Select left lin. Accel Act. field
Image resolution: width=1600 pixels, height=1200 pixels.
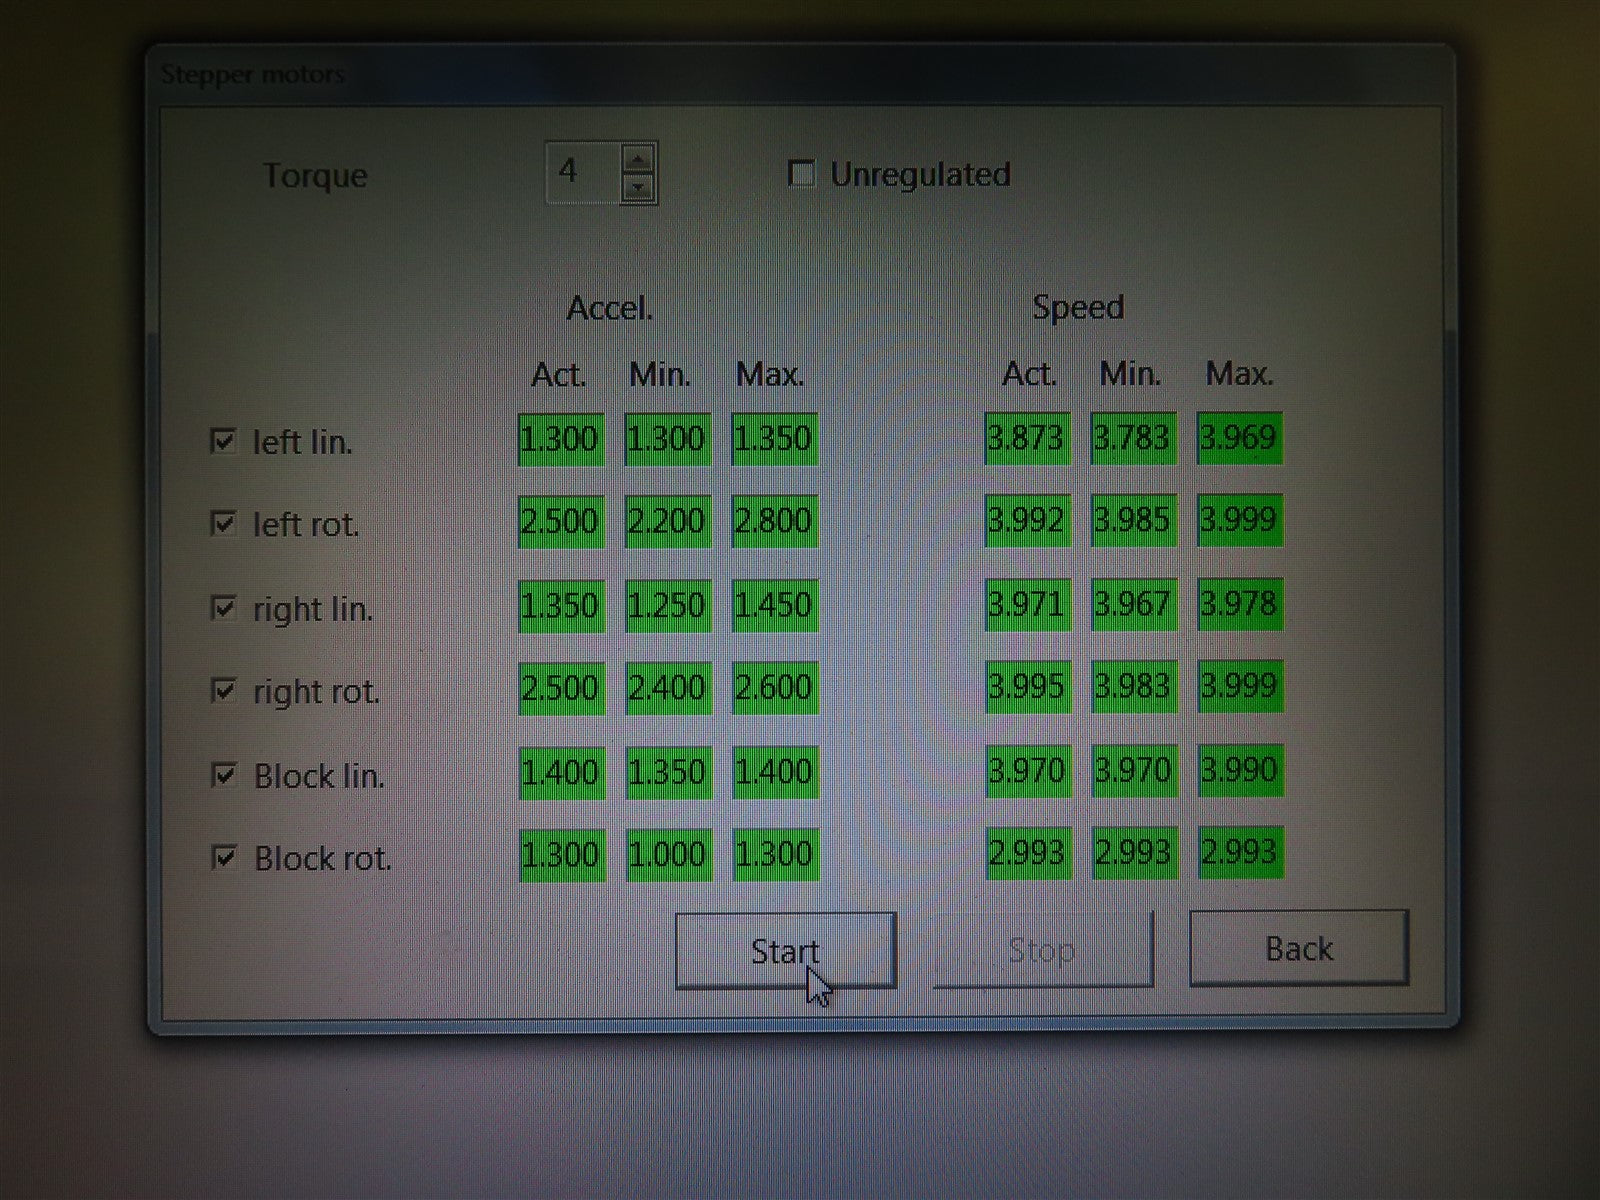coord(560,439)
